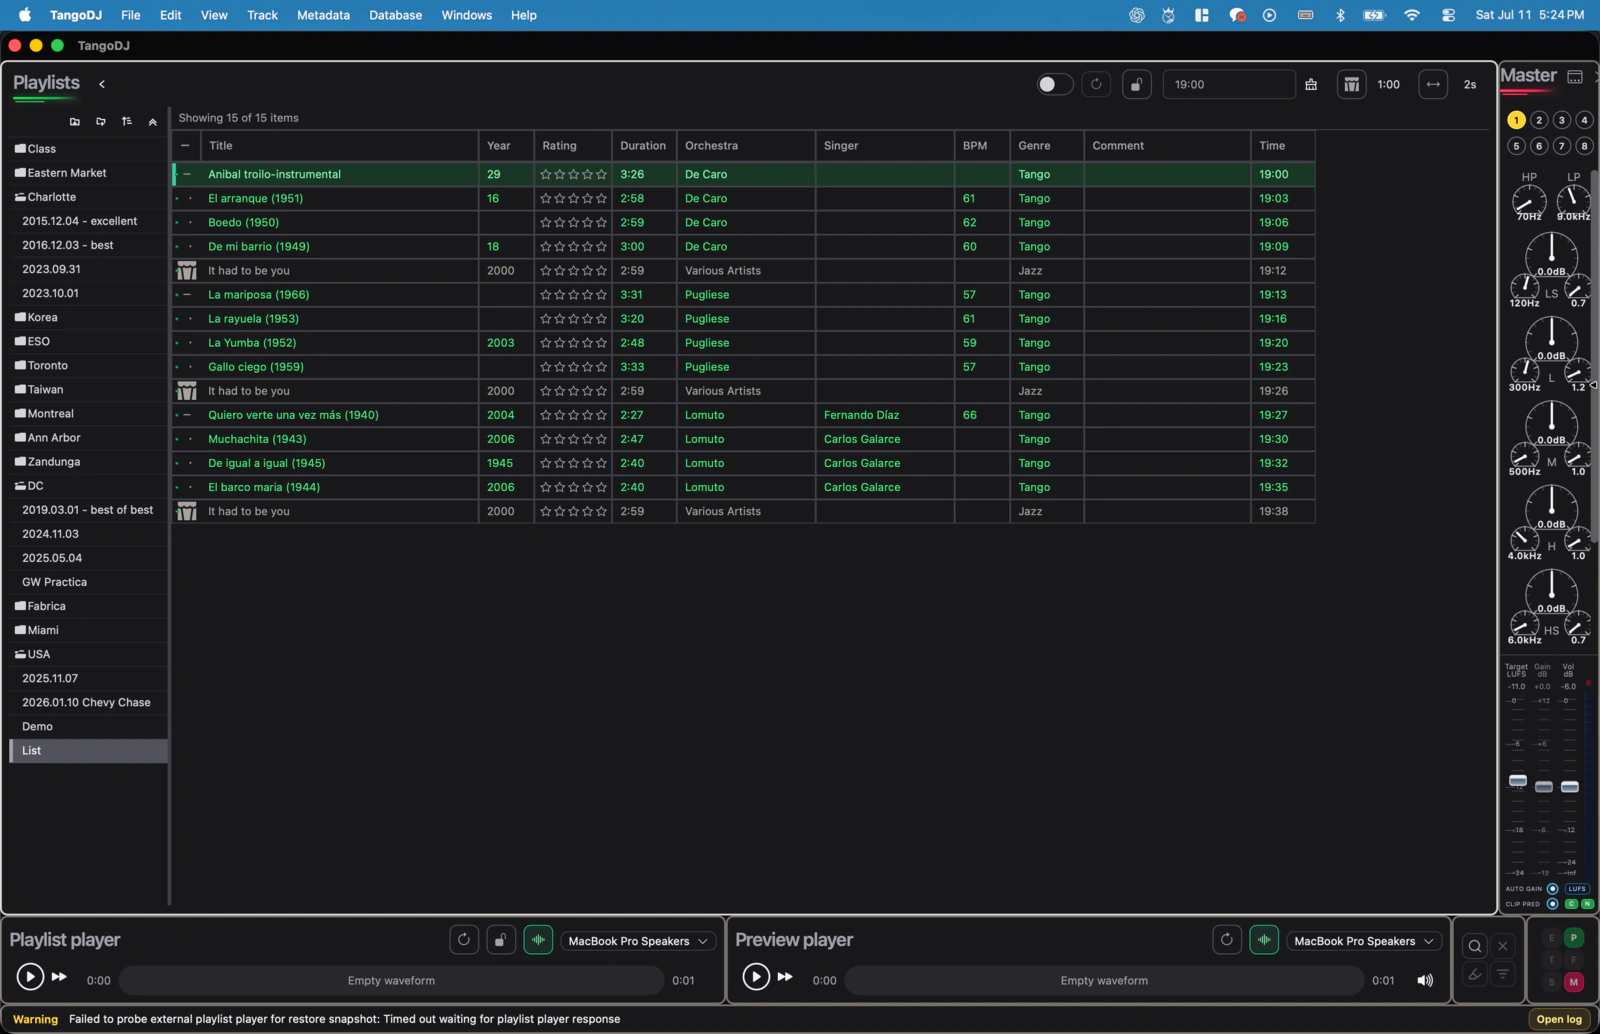Click the LUFS button
The image size is (1600, 1034).
point(1577,889)
